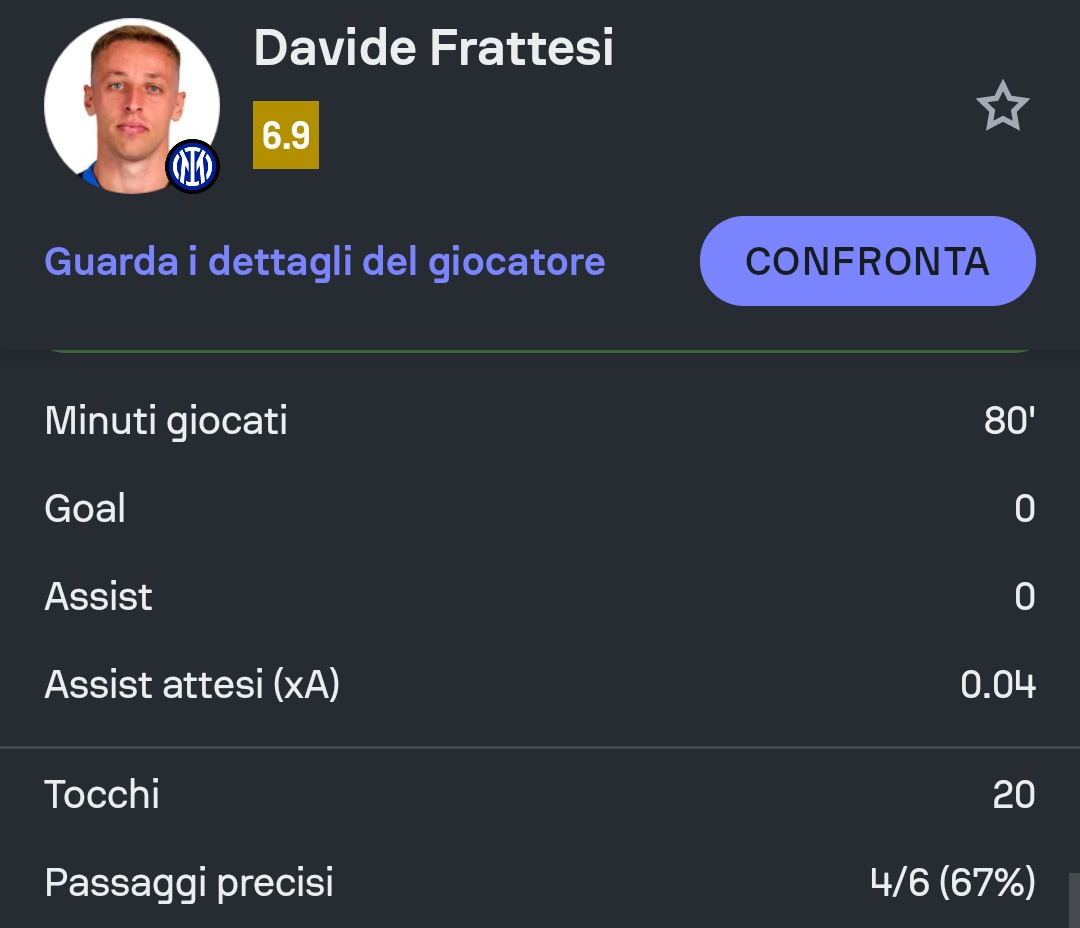Tap the favorite star icon
Viewport: 1080px width, 928px height.
[1002, 107]
